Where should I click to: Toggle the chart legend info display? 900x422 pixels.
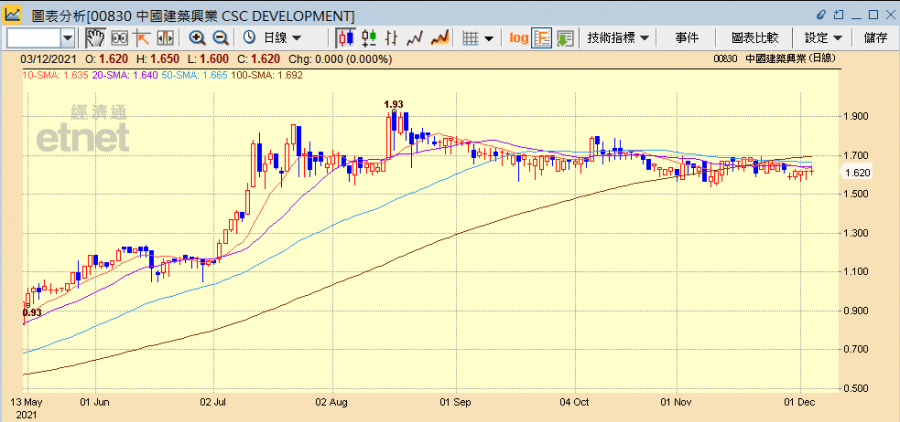pos(542,38)
